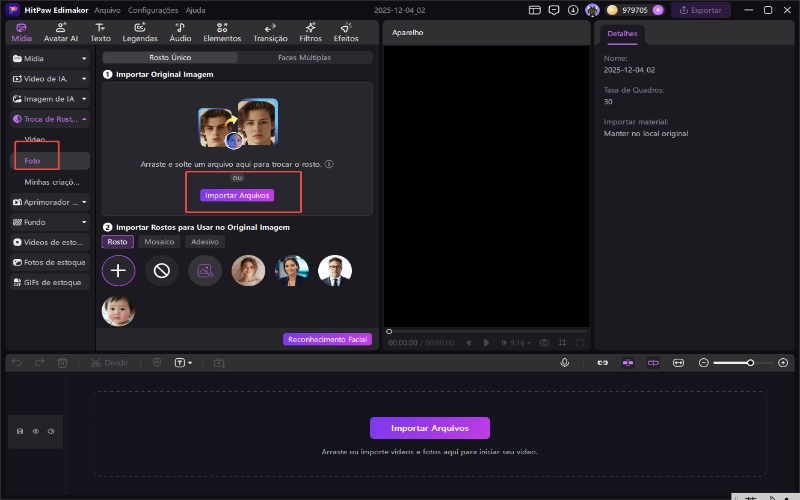Open the Avatar AI tool

pyautogui.click(x=60, y=32)
